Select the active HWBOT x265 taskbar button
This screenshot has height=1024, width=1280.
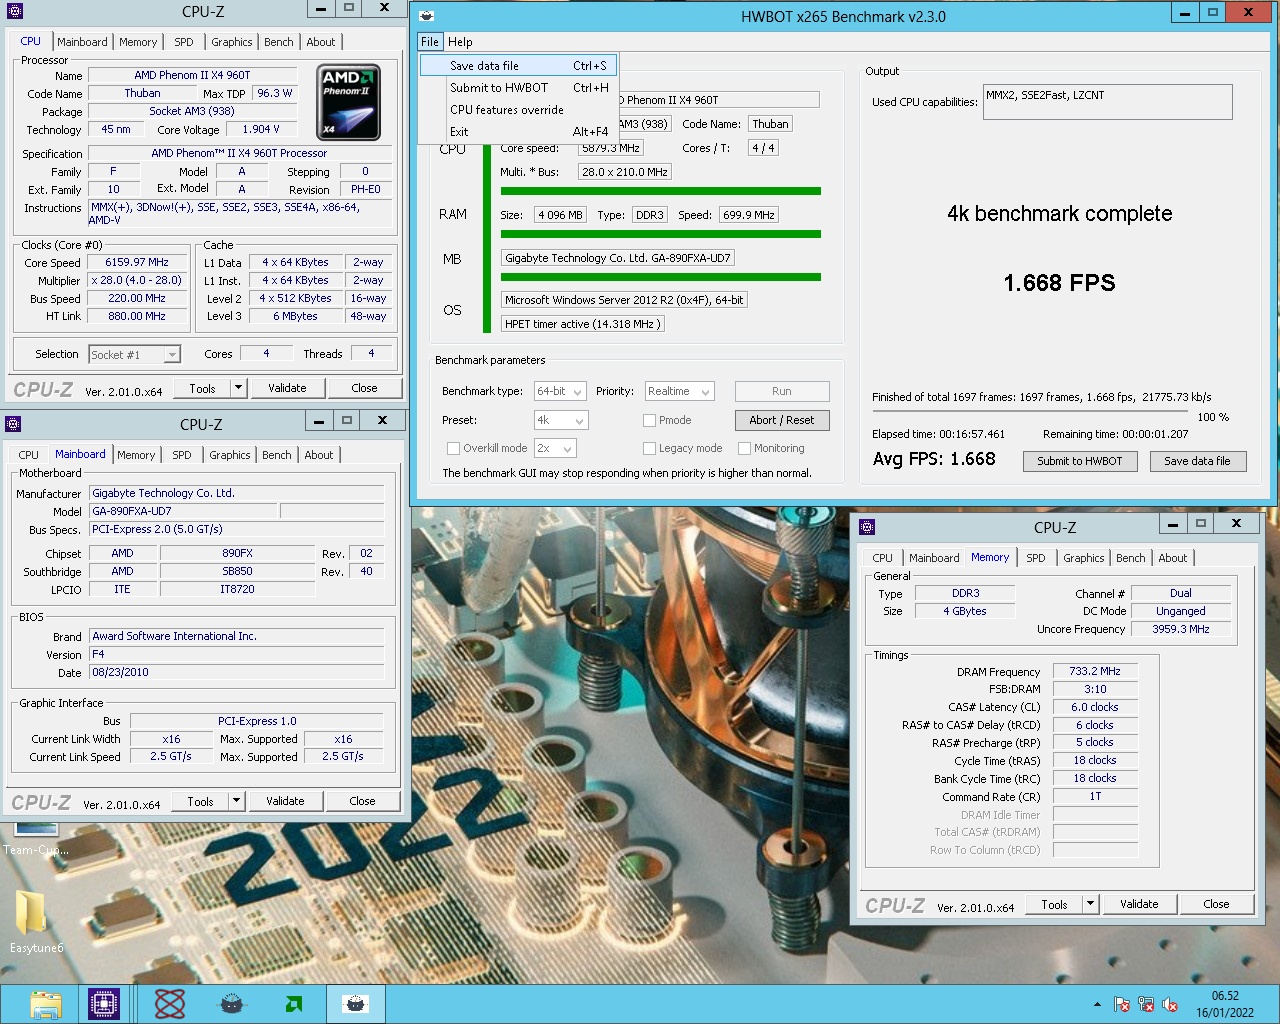tap(355, 1003)
